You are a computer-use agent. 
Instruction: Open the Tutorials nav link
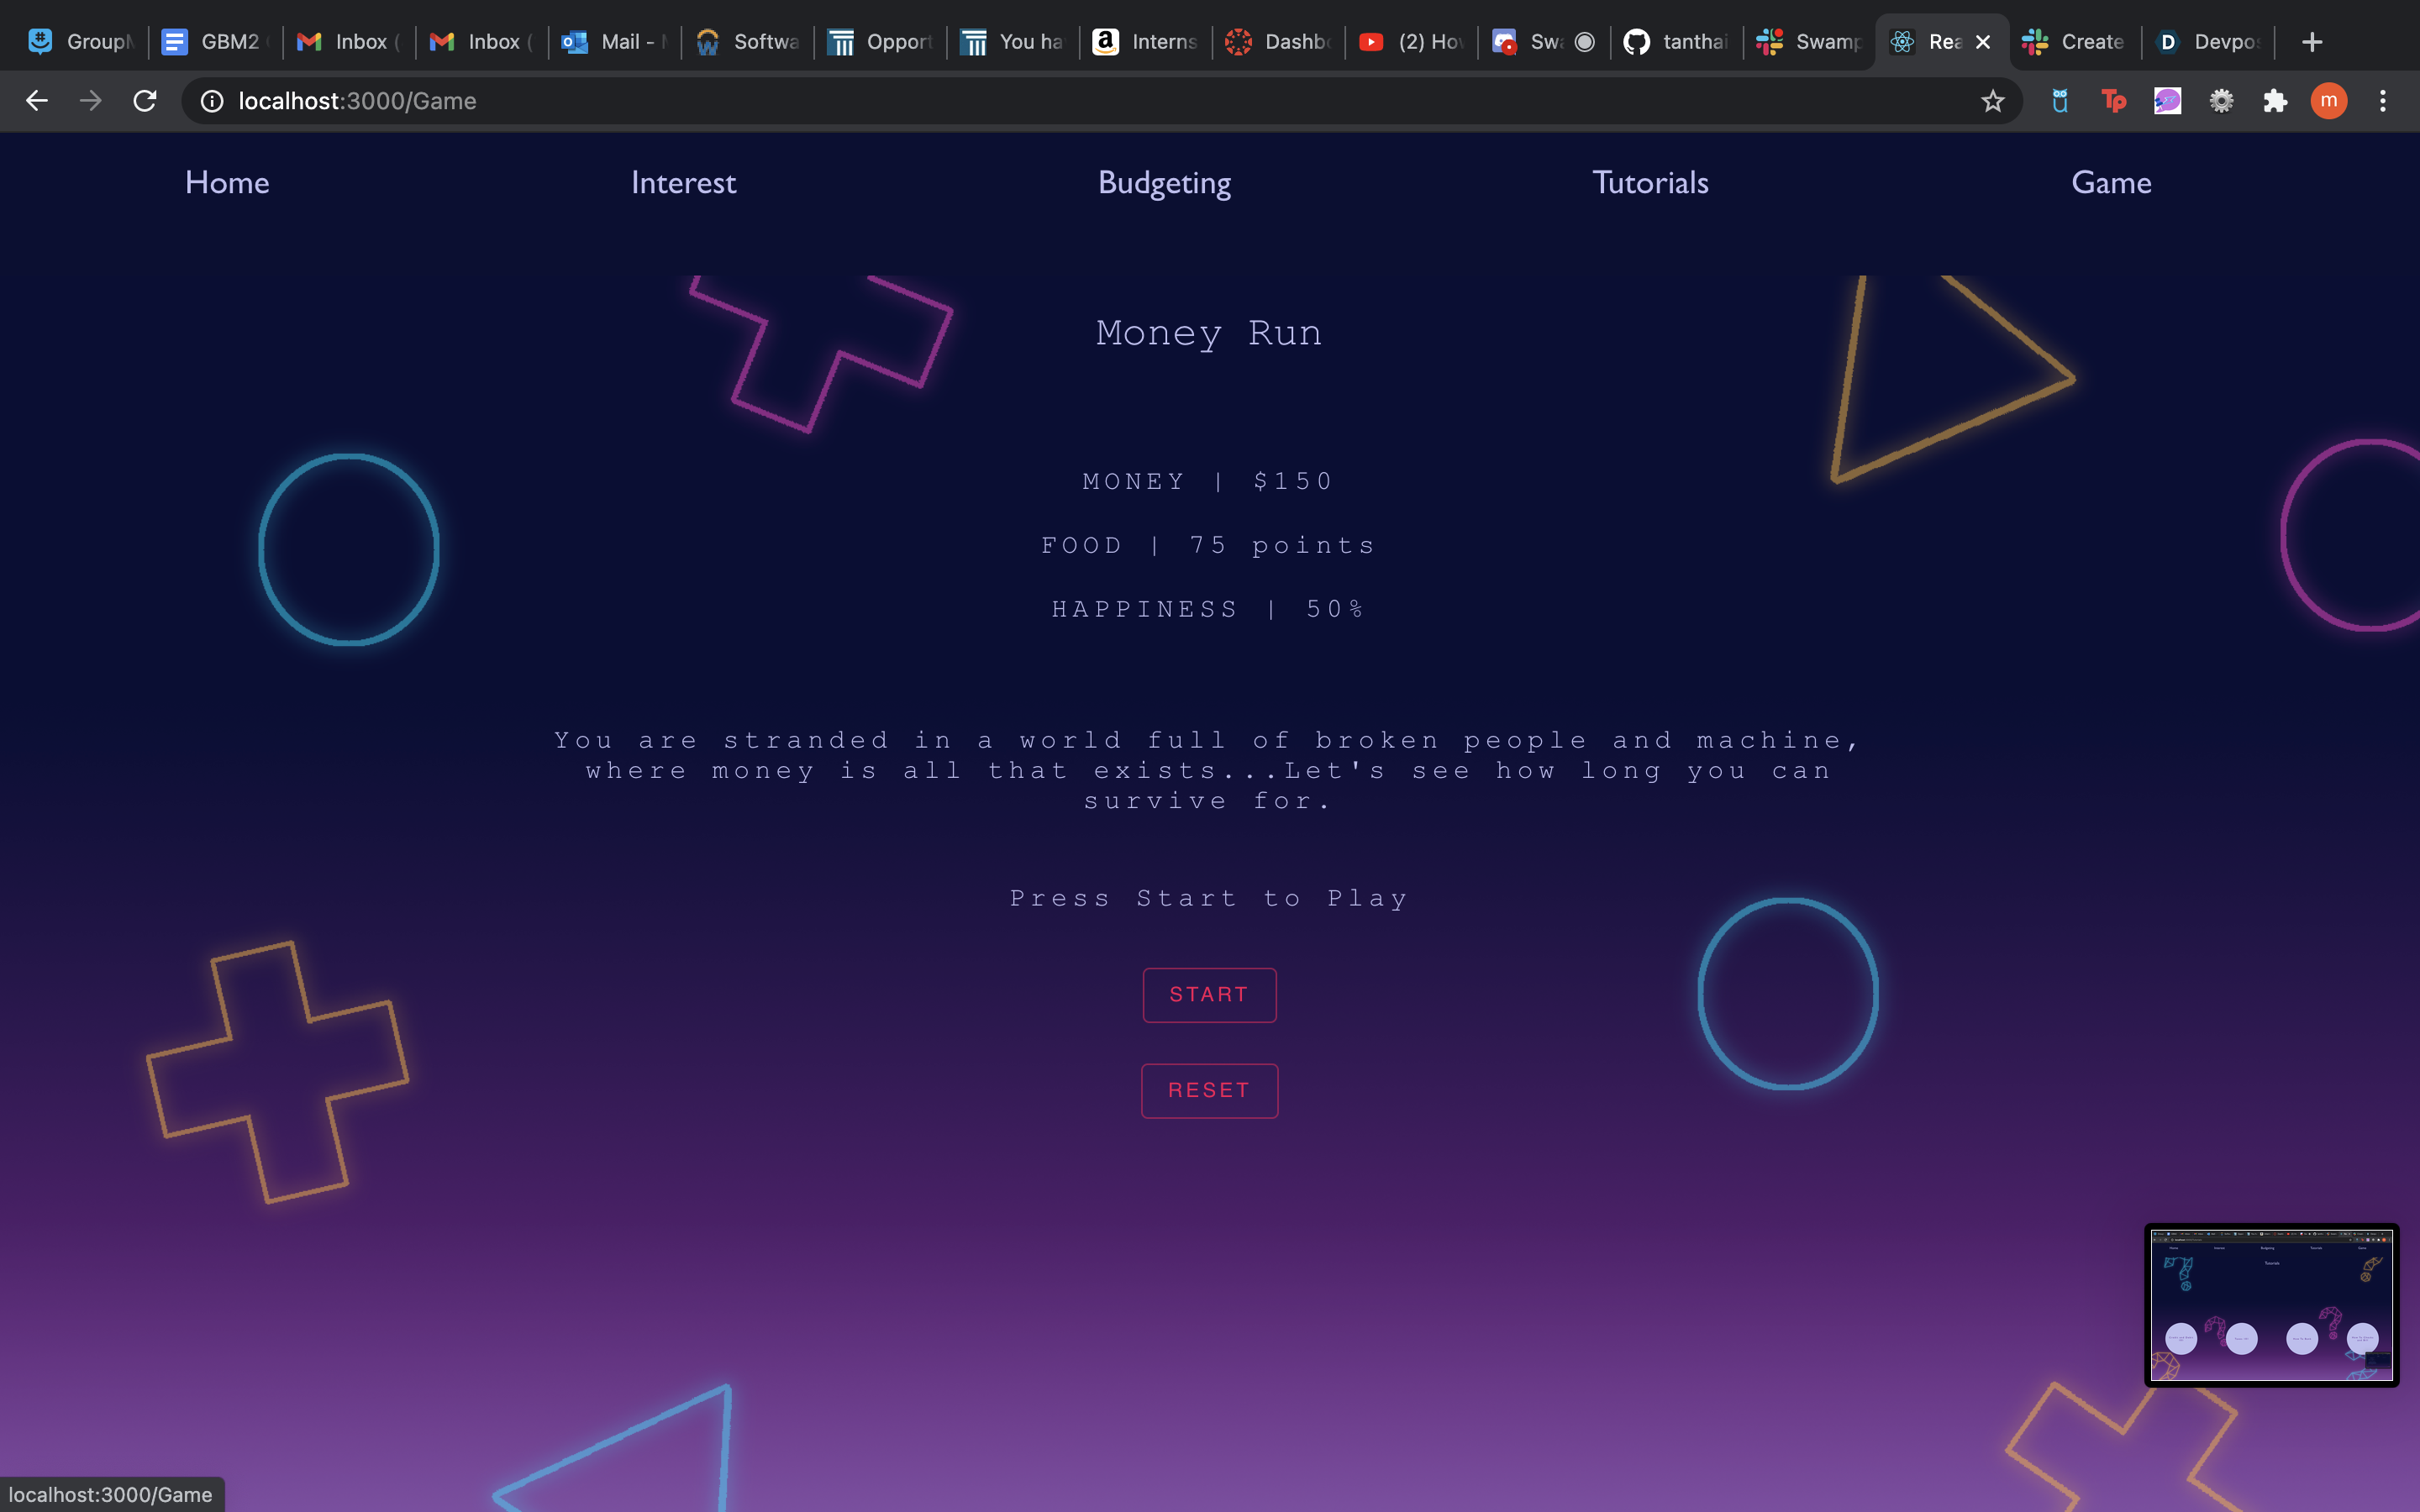pyautogui.click(x=1650, y=183)
